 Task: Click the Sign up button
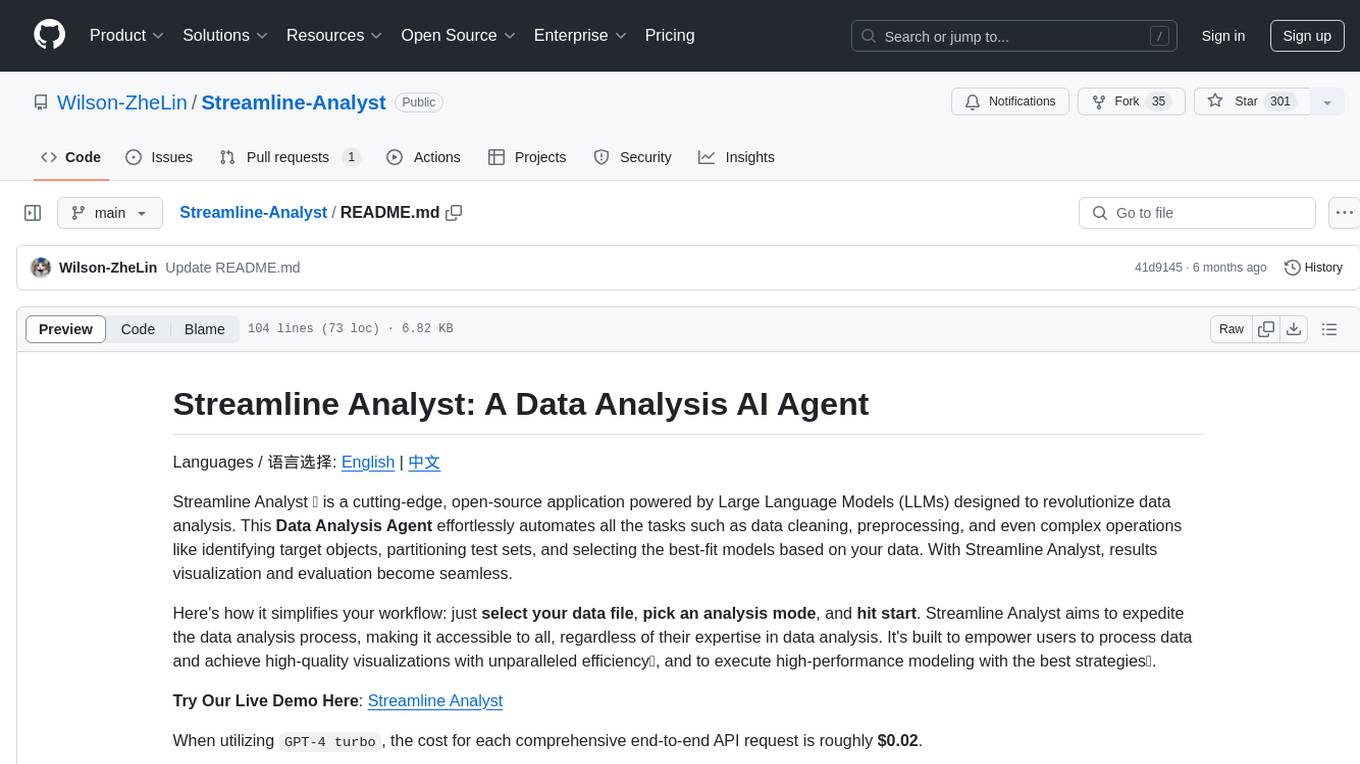[x=1307, y=36]
